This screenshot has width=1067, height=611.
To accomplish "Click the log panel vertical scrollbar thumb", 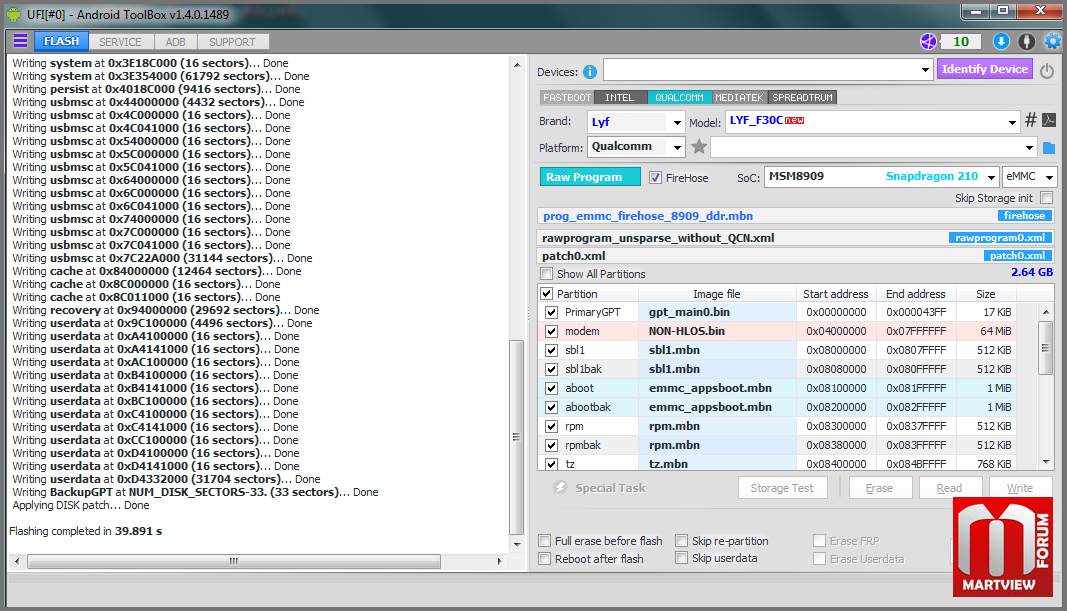I will pyautogui.click(x=516, y=437).
